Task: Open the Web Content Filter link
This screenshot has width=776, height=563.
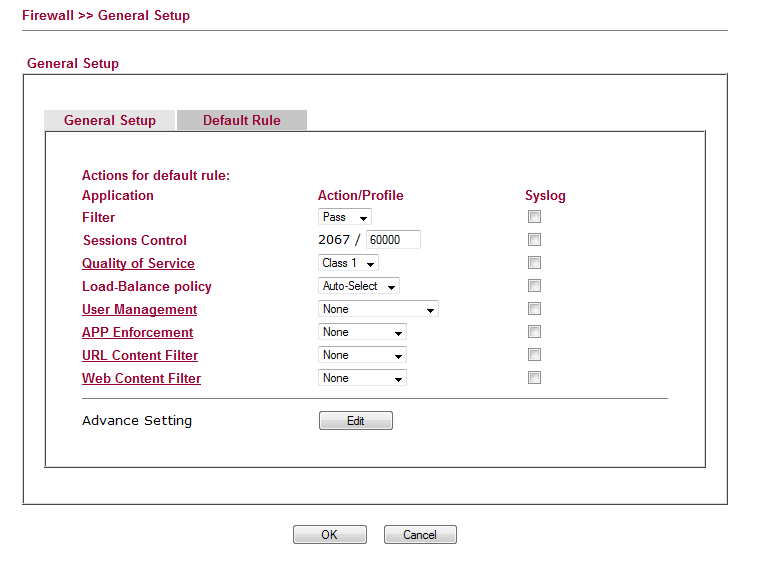Action: click(x=141, y=378)
